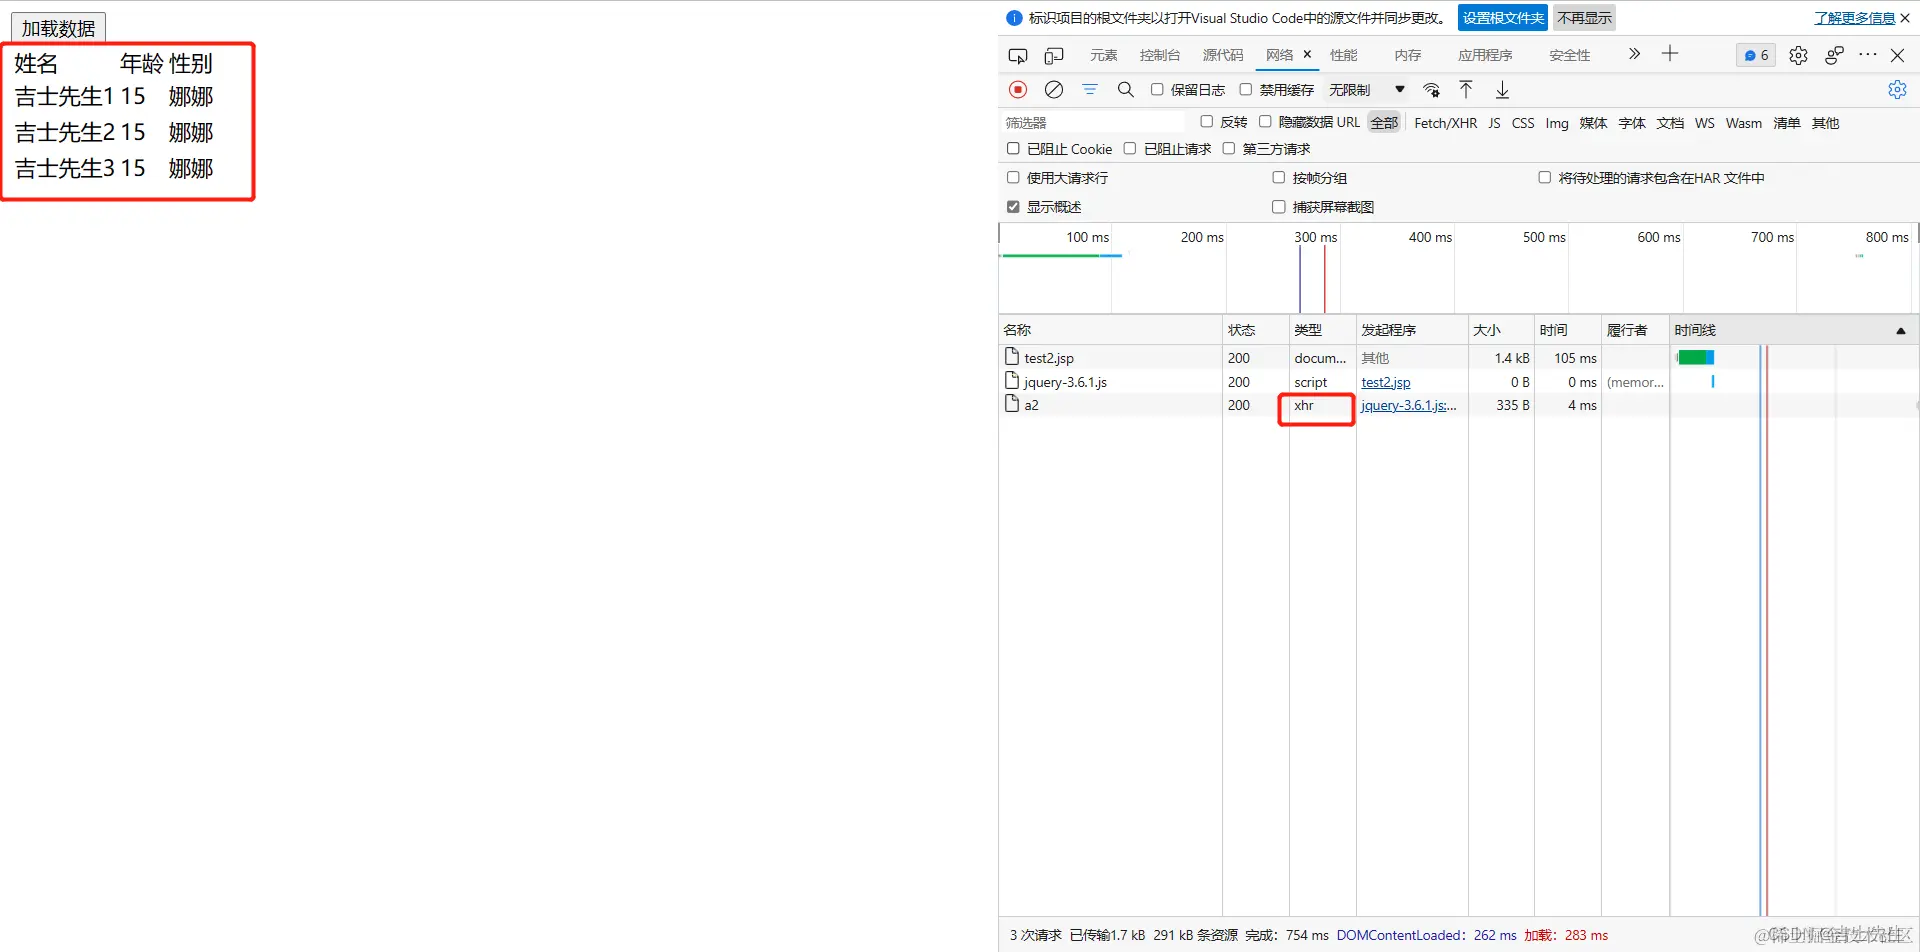Select the inspect element picker icon
This screenshot has width=1920, height=952.
pos(1018,56)
